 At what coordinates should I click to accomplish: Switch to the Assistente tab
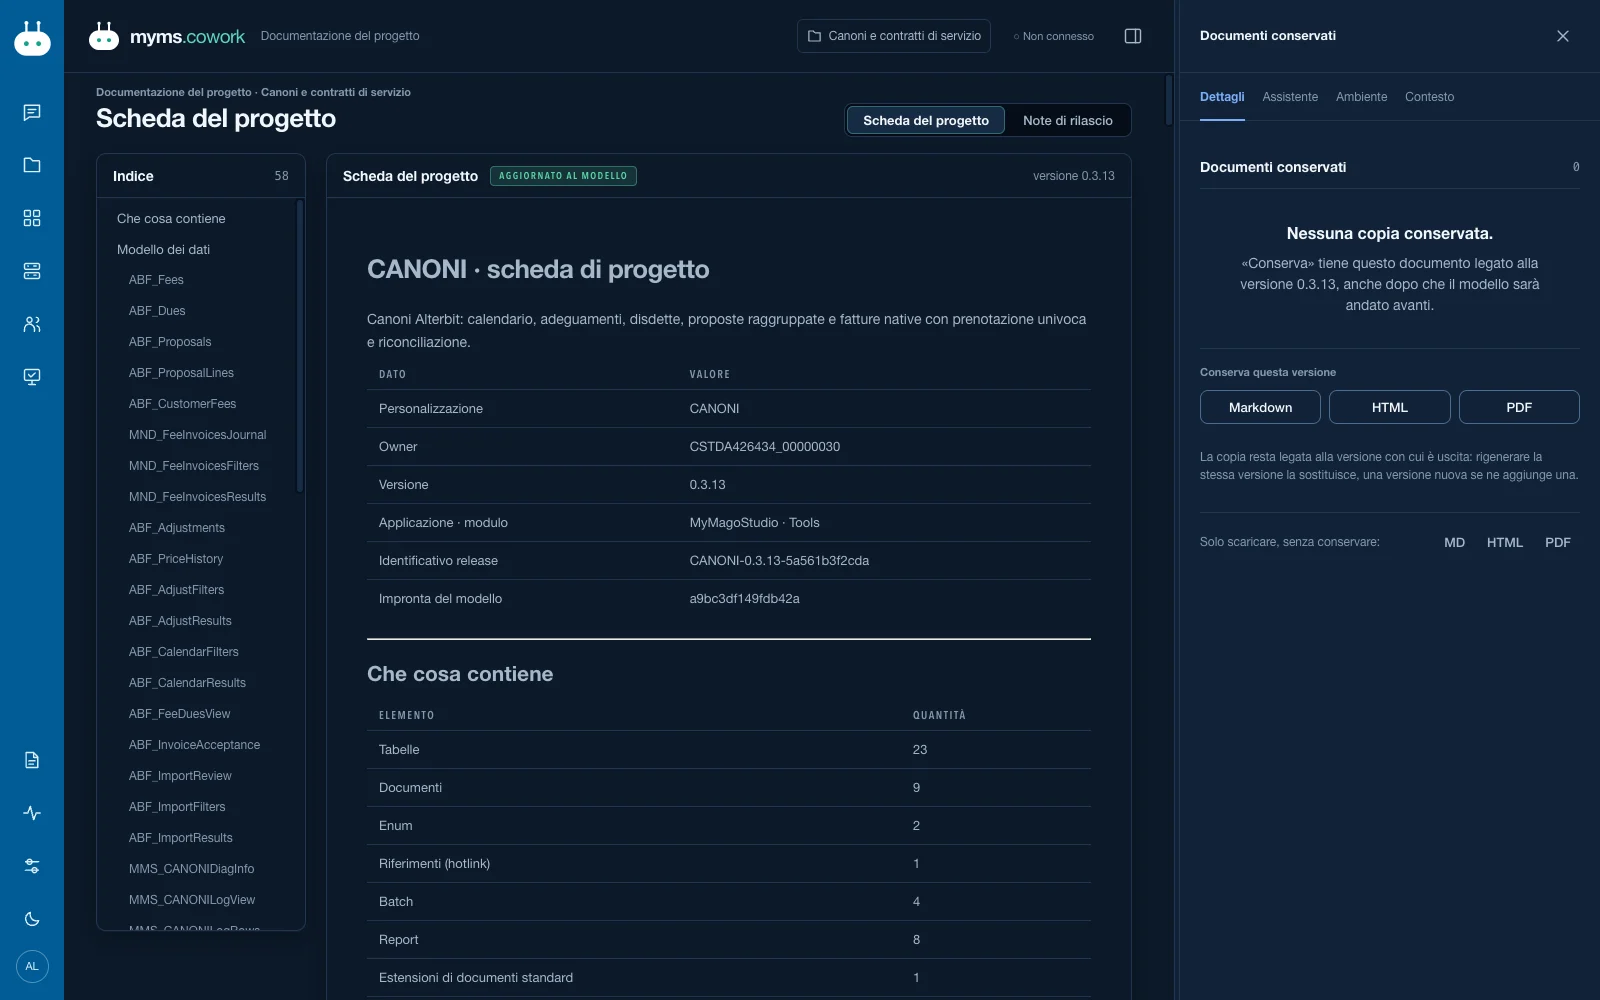click(1290, 97)
